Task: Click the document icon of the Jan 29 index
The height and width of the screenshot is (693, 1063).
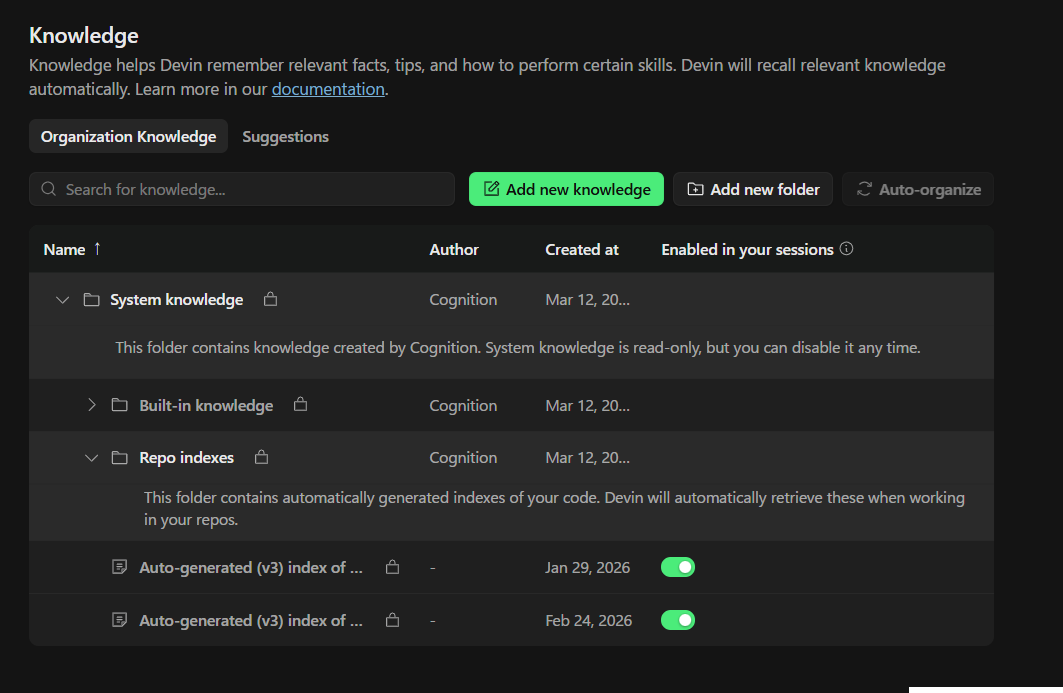Action: (120, 567)
